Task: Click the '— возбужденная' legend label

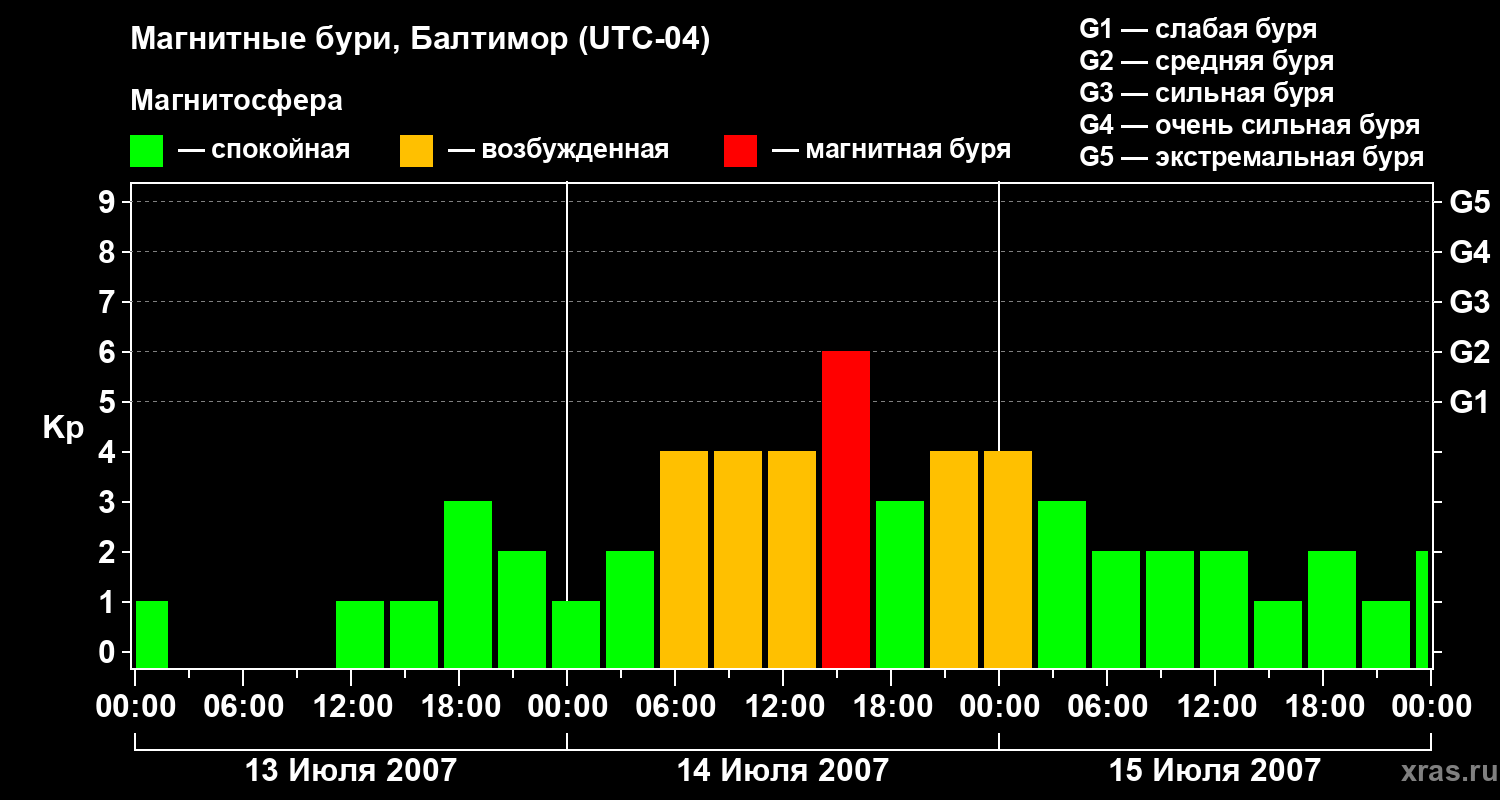Action: point(558,150)
